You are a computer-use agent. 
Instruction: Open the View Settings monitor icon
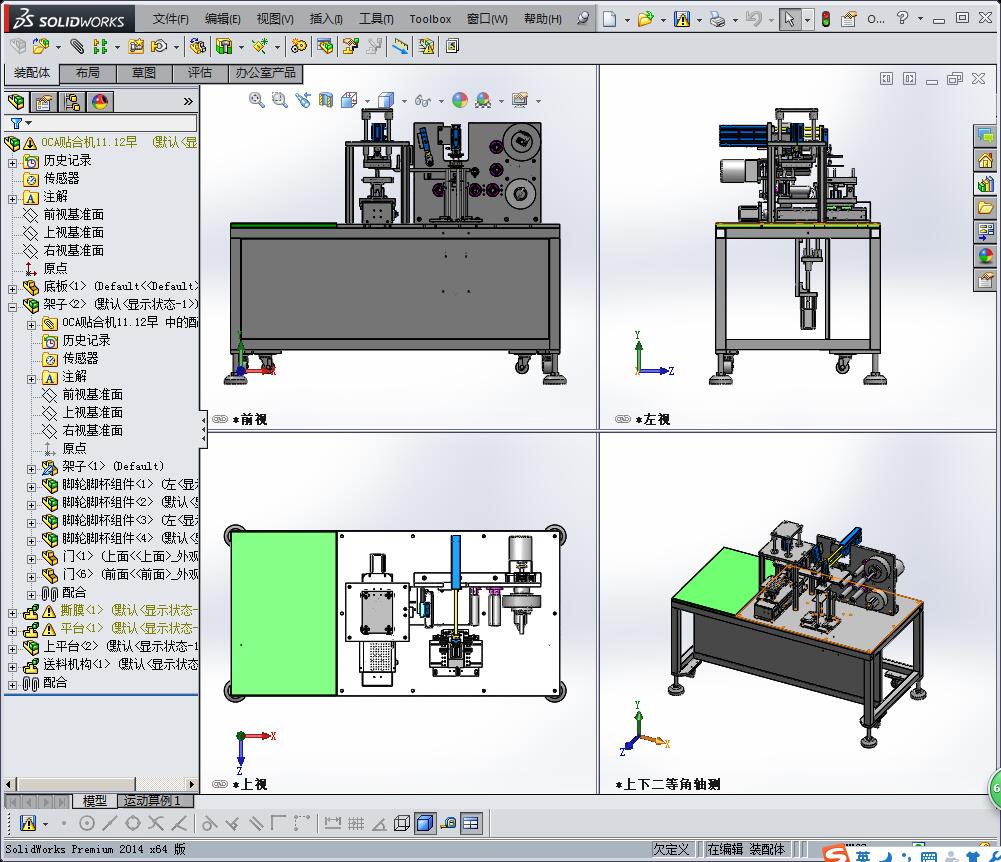[x=520, y=100]
